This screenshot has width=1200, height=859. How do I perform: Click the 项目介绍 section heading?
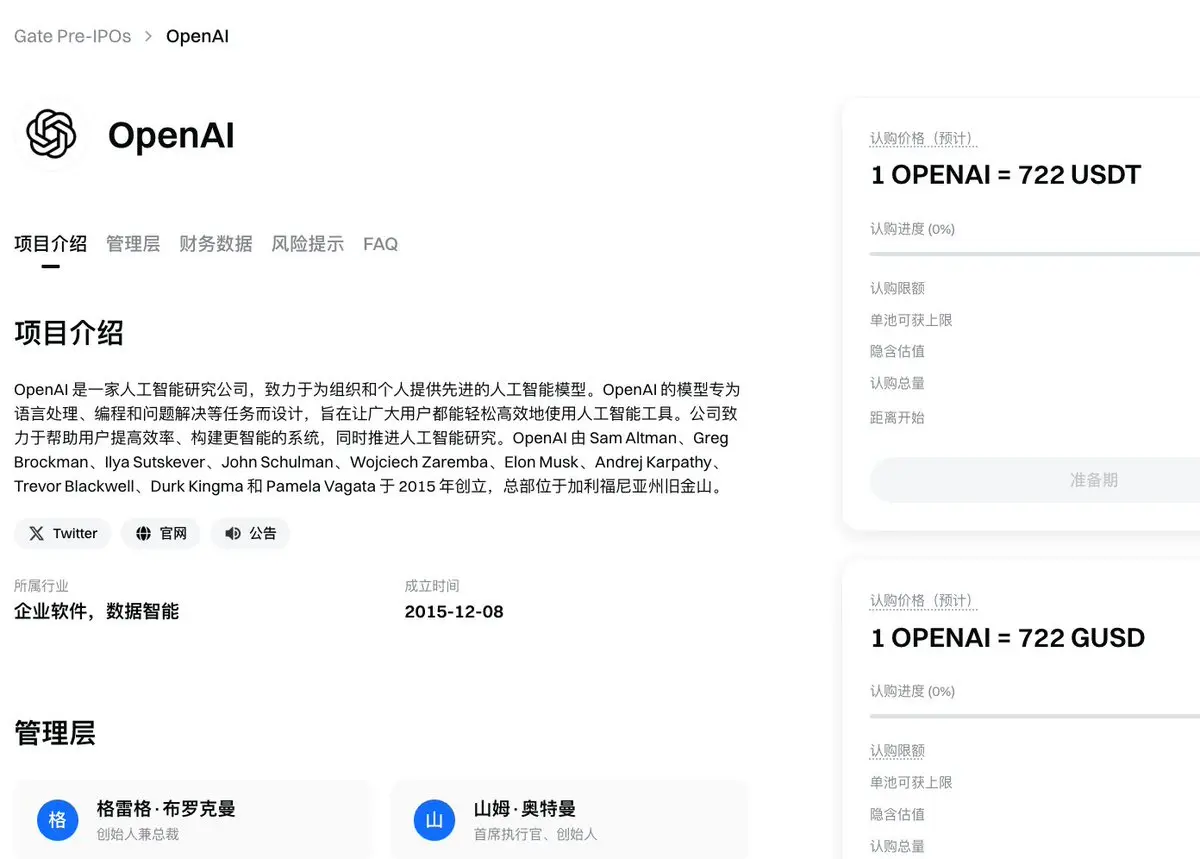(x=69, y=333)
